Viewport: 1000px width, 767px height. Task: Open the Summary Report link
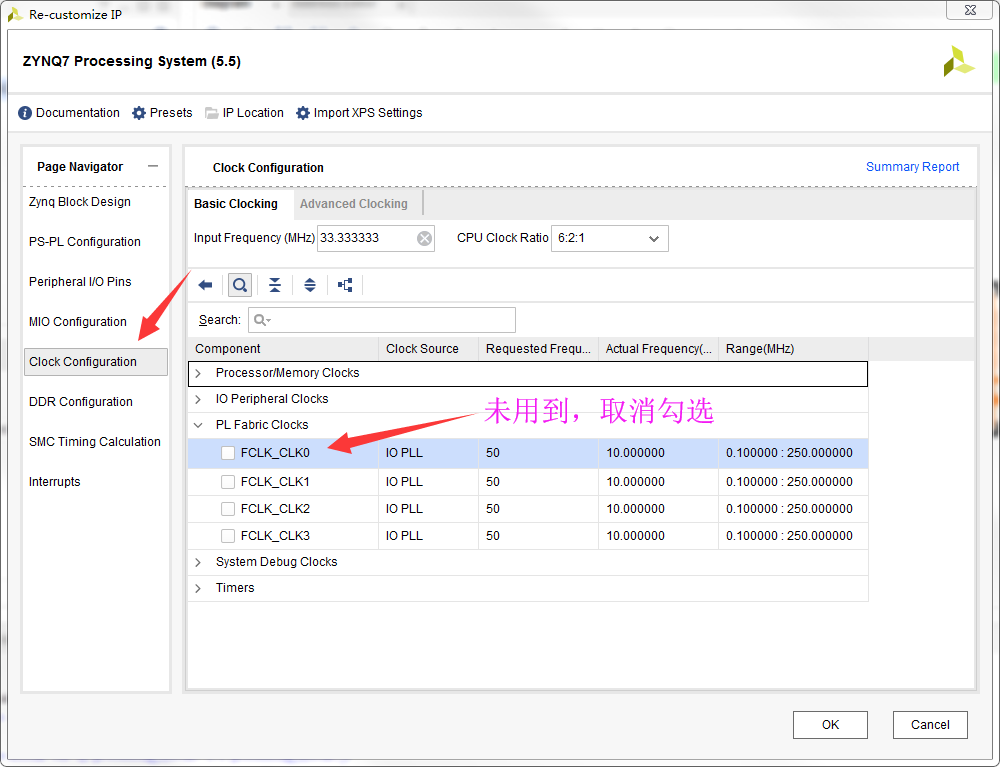click(x=912, y=166)
